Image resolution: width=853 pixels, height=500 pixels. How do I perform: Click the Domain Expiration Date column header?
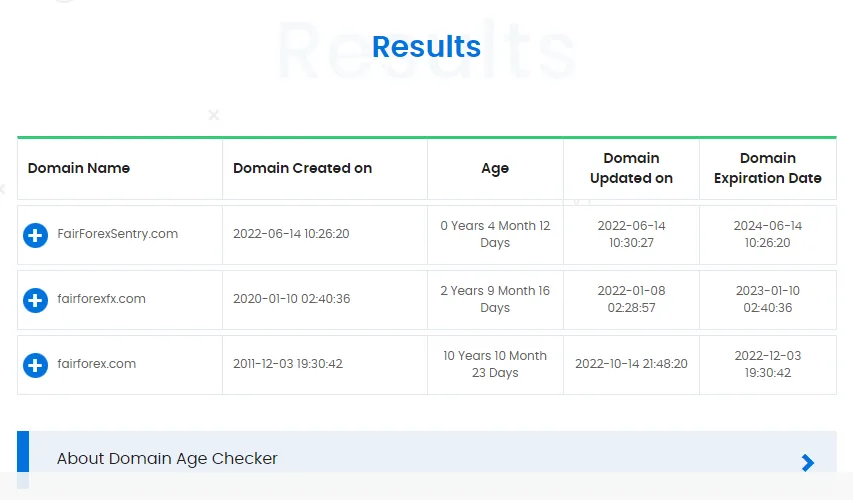(768, 168)
